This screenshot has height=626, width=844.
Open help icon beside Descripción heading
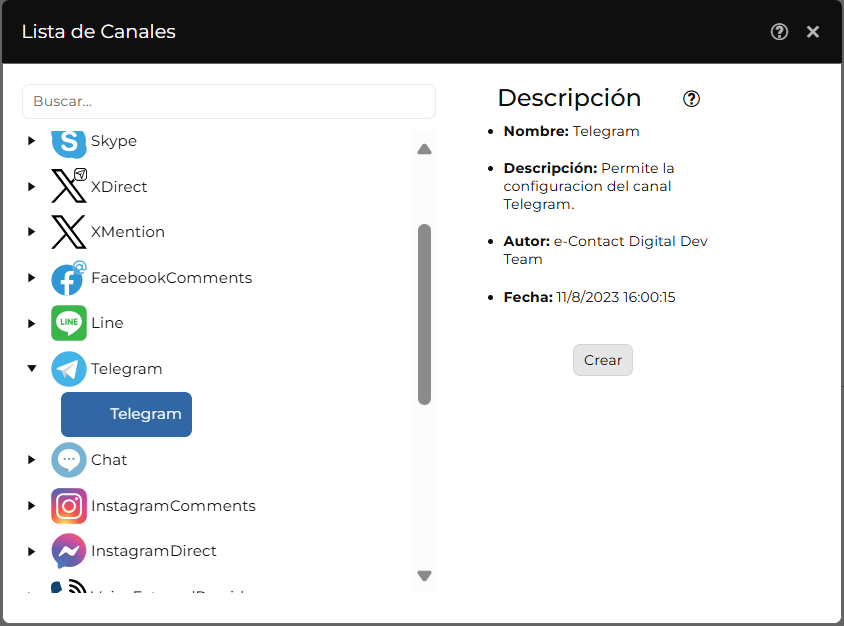(691, 99)
